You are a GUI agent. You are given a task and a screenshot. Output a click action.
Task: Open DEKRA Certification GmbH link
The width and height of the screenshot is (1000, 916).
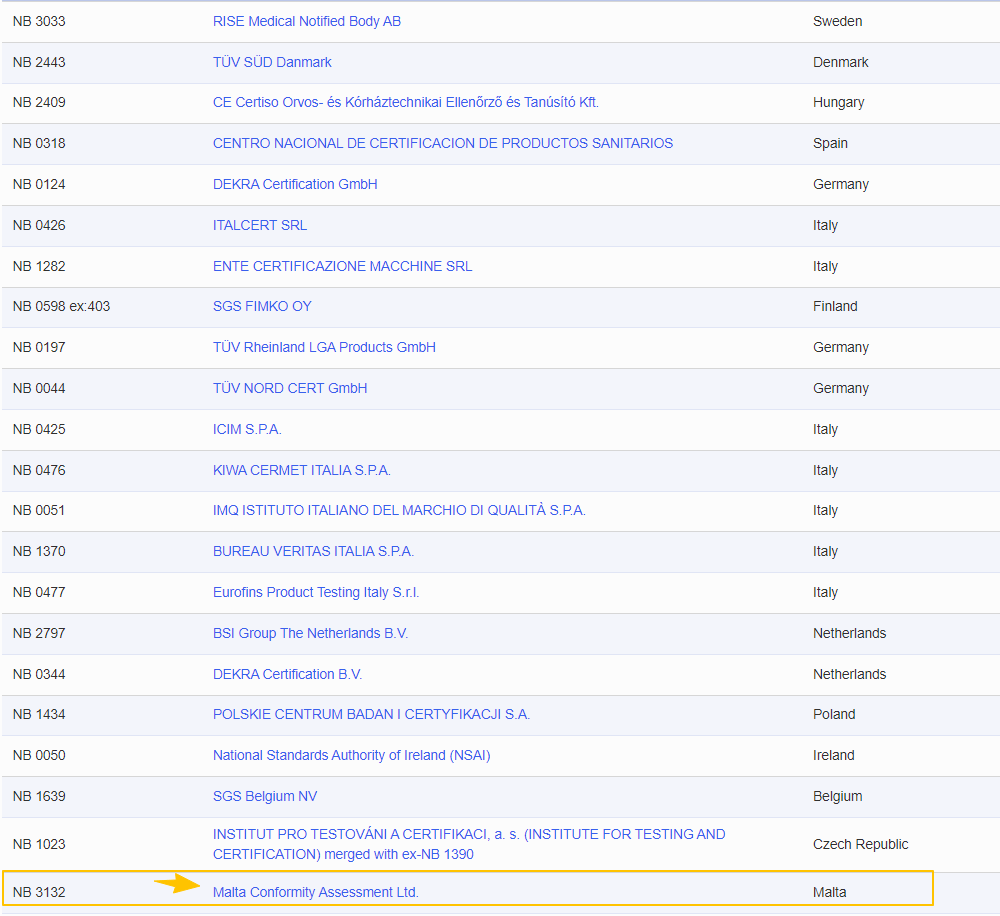coord(295,184)
